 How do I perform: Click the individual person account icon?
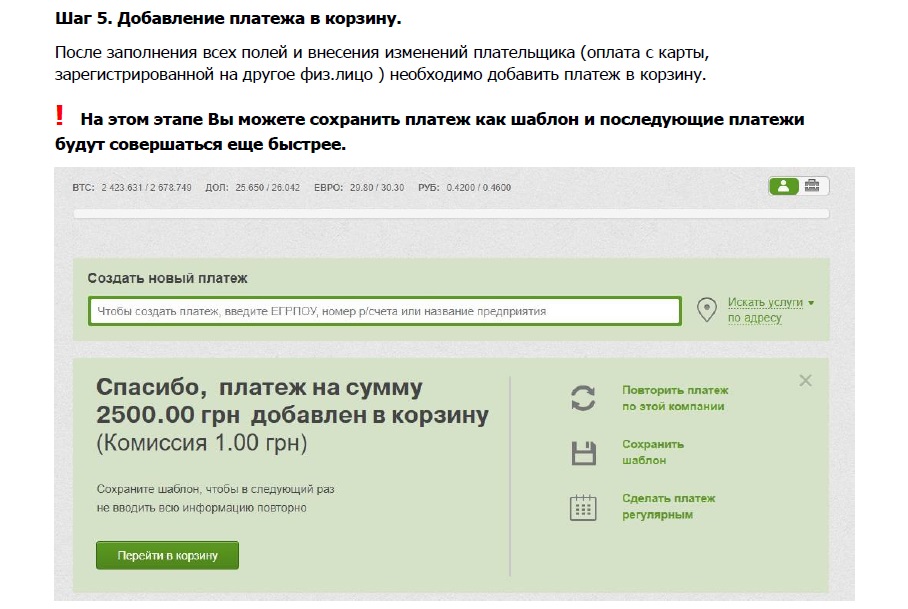(x=784, y=186)
